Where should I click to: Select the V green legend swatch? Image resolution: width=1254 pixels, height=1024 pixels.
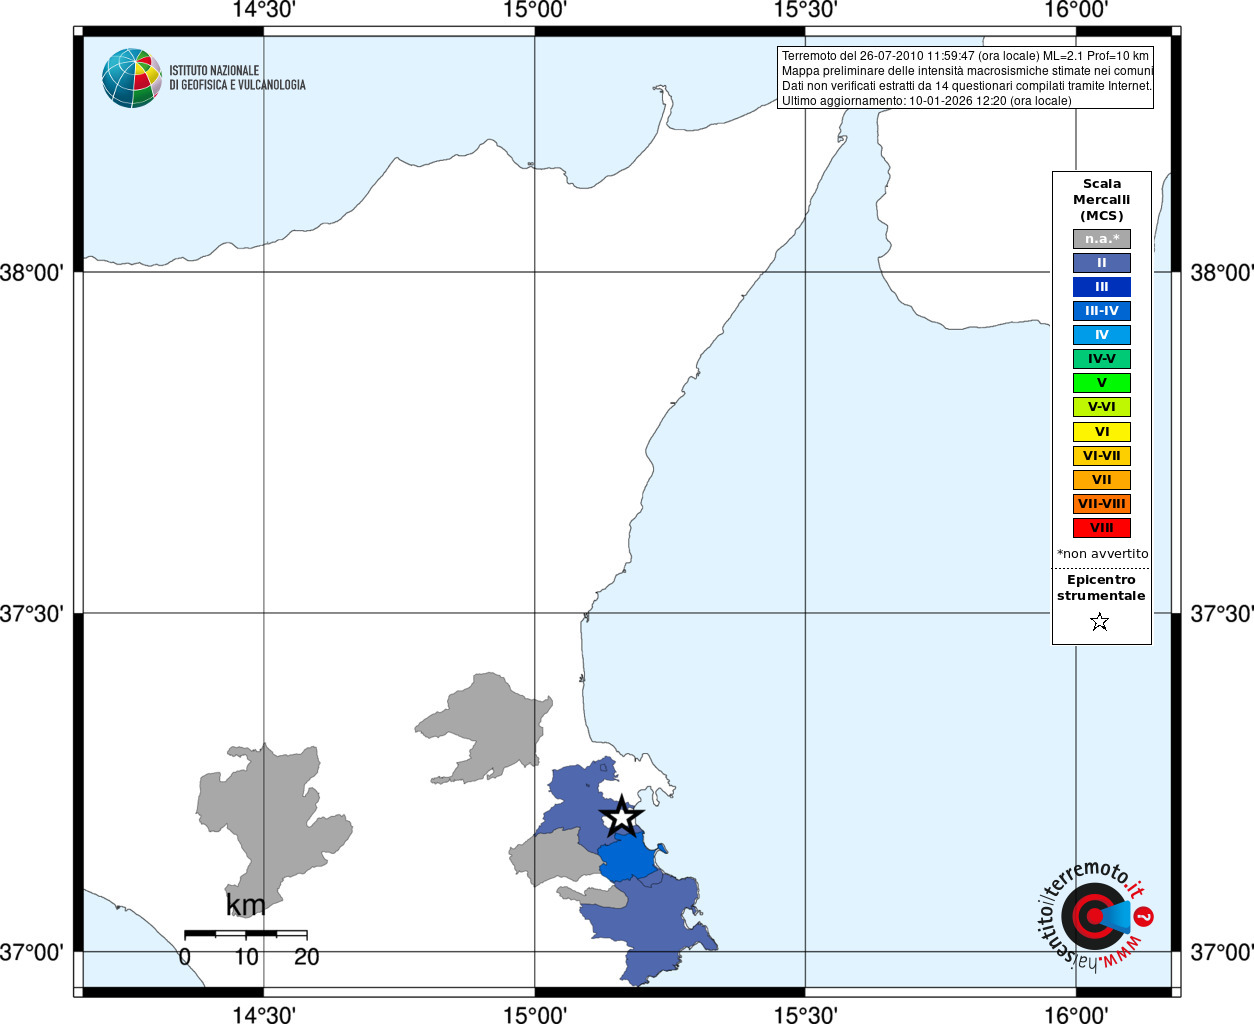pos(1102,383)
